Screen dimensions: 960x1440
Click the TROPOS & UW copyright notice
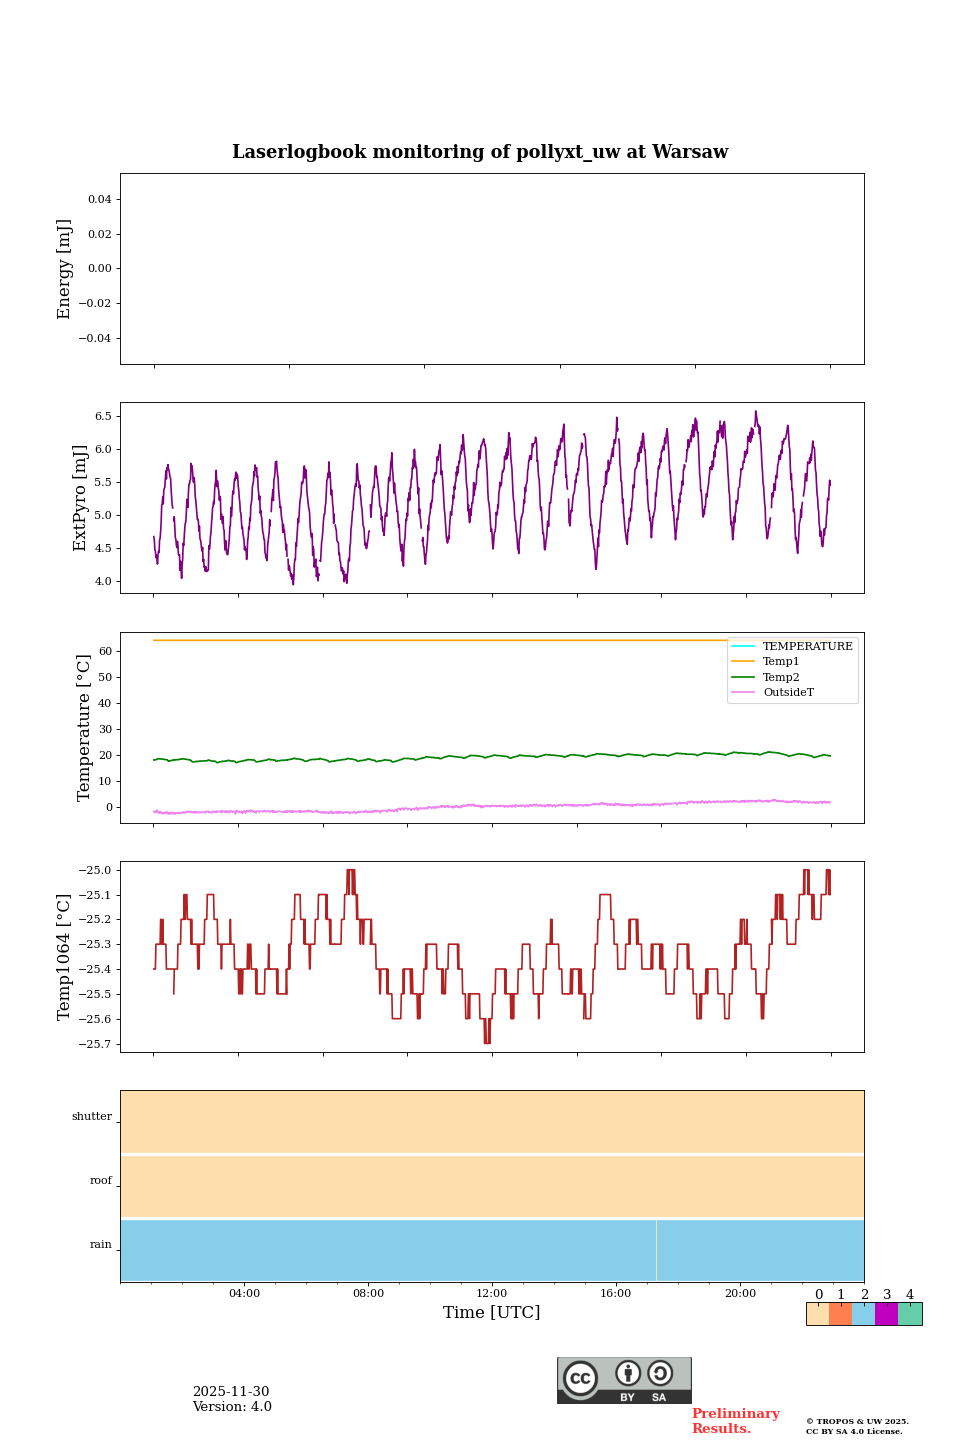(x=857, y=1426)
